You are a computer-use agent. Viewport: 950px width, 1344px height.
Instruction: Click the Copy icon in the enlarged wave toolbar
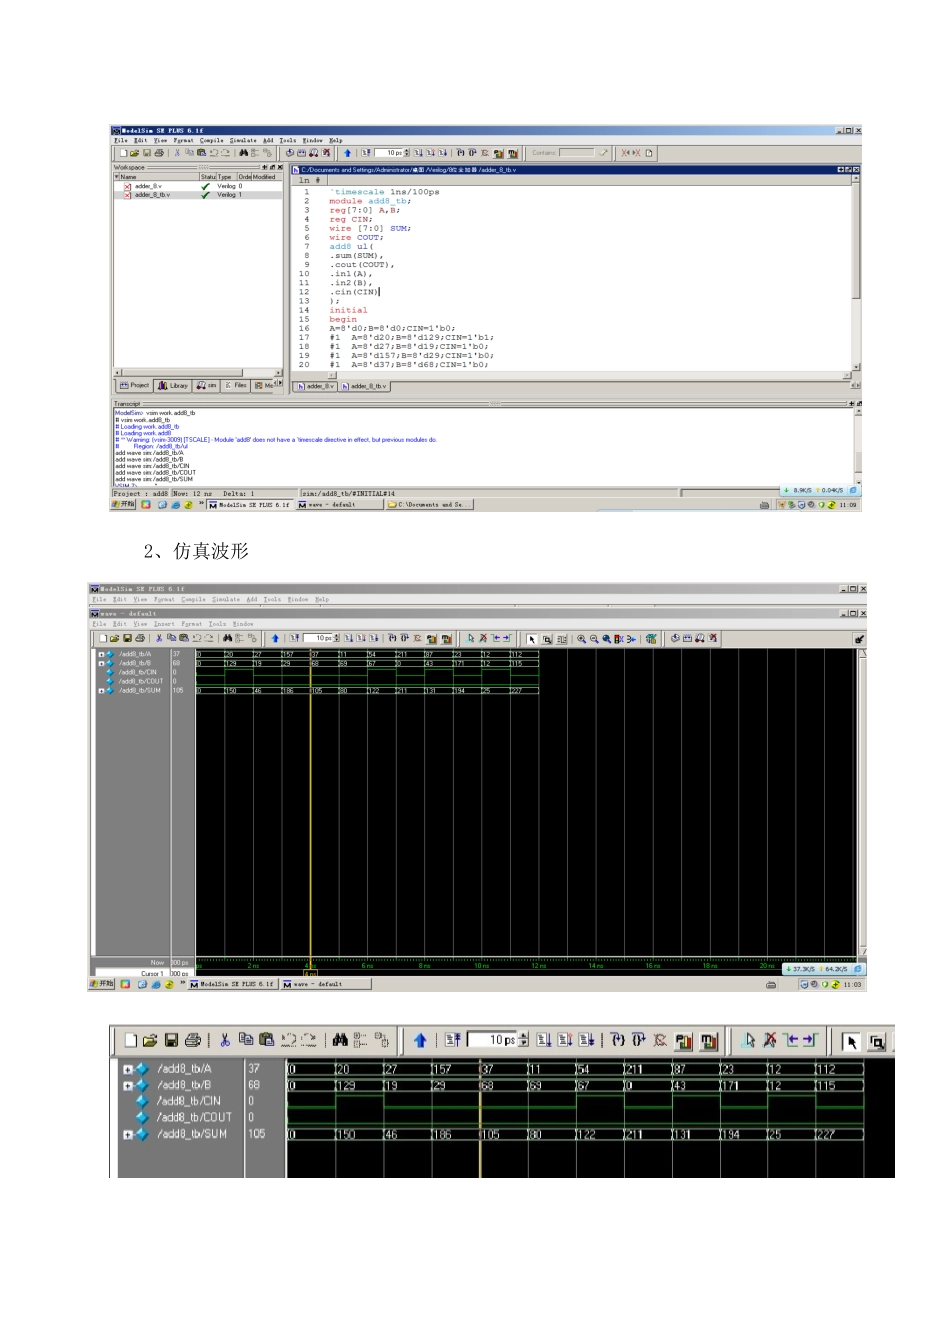click(245, 1040)
